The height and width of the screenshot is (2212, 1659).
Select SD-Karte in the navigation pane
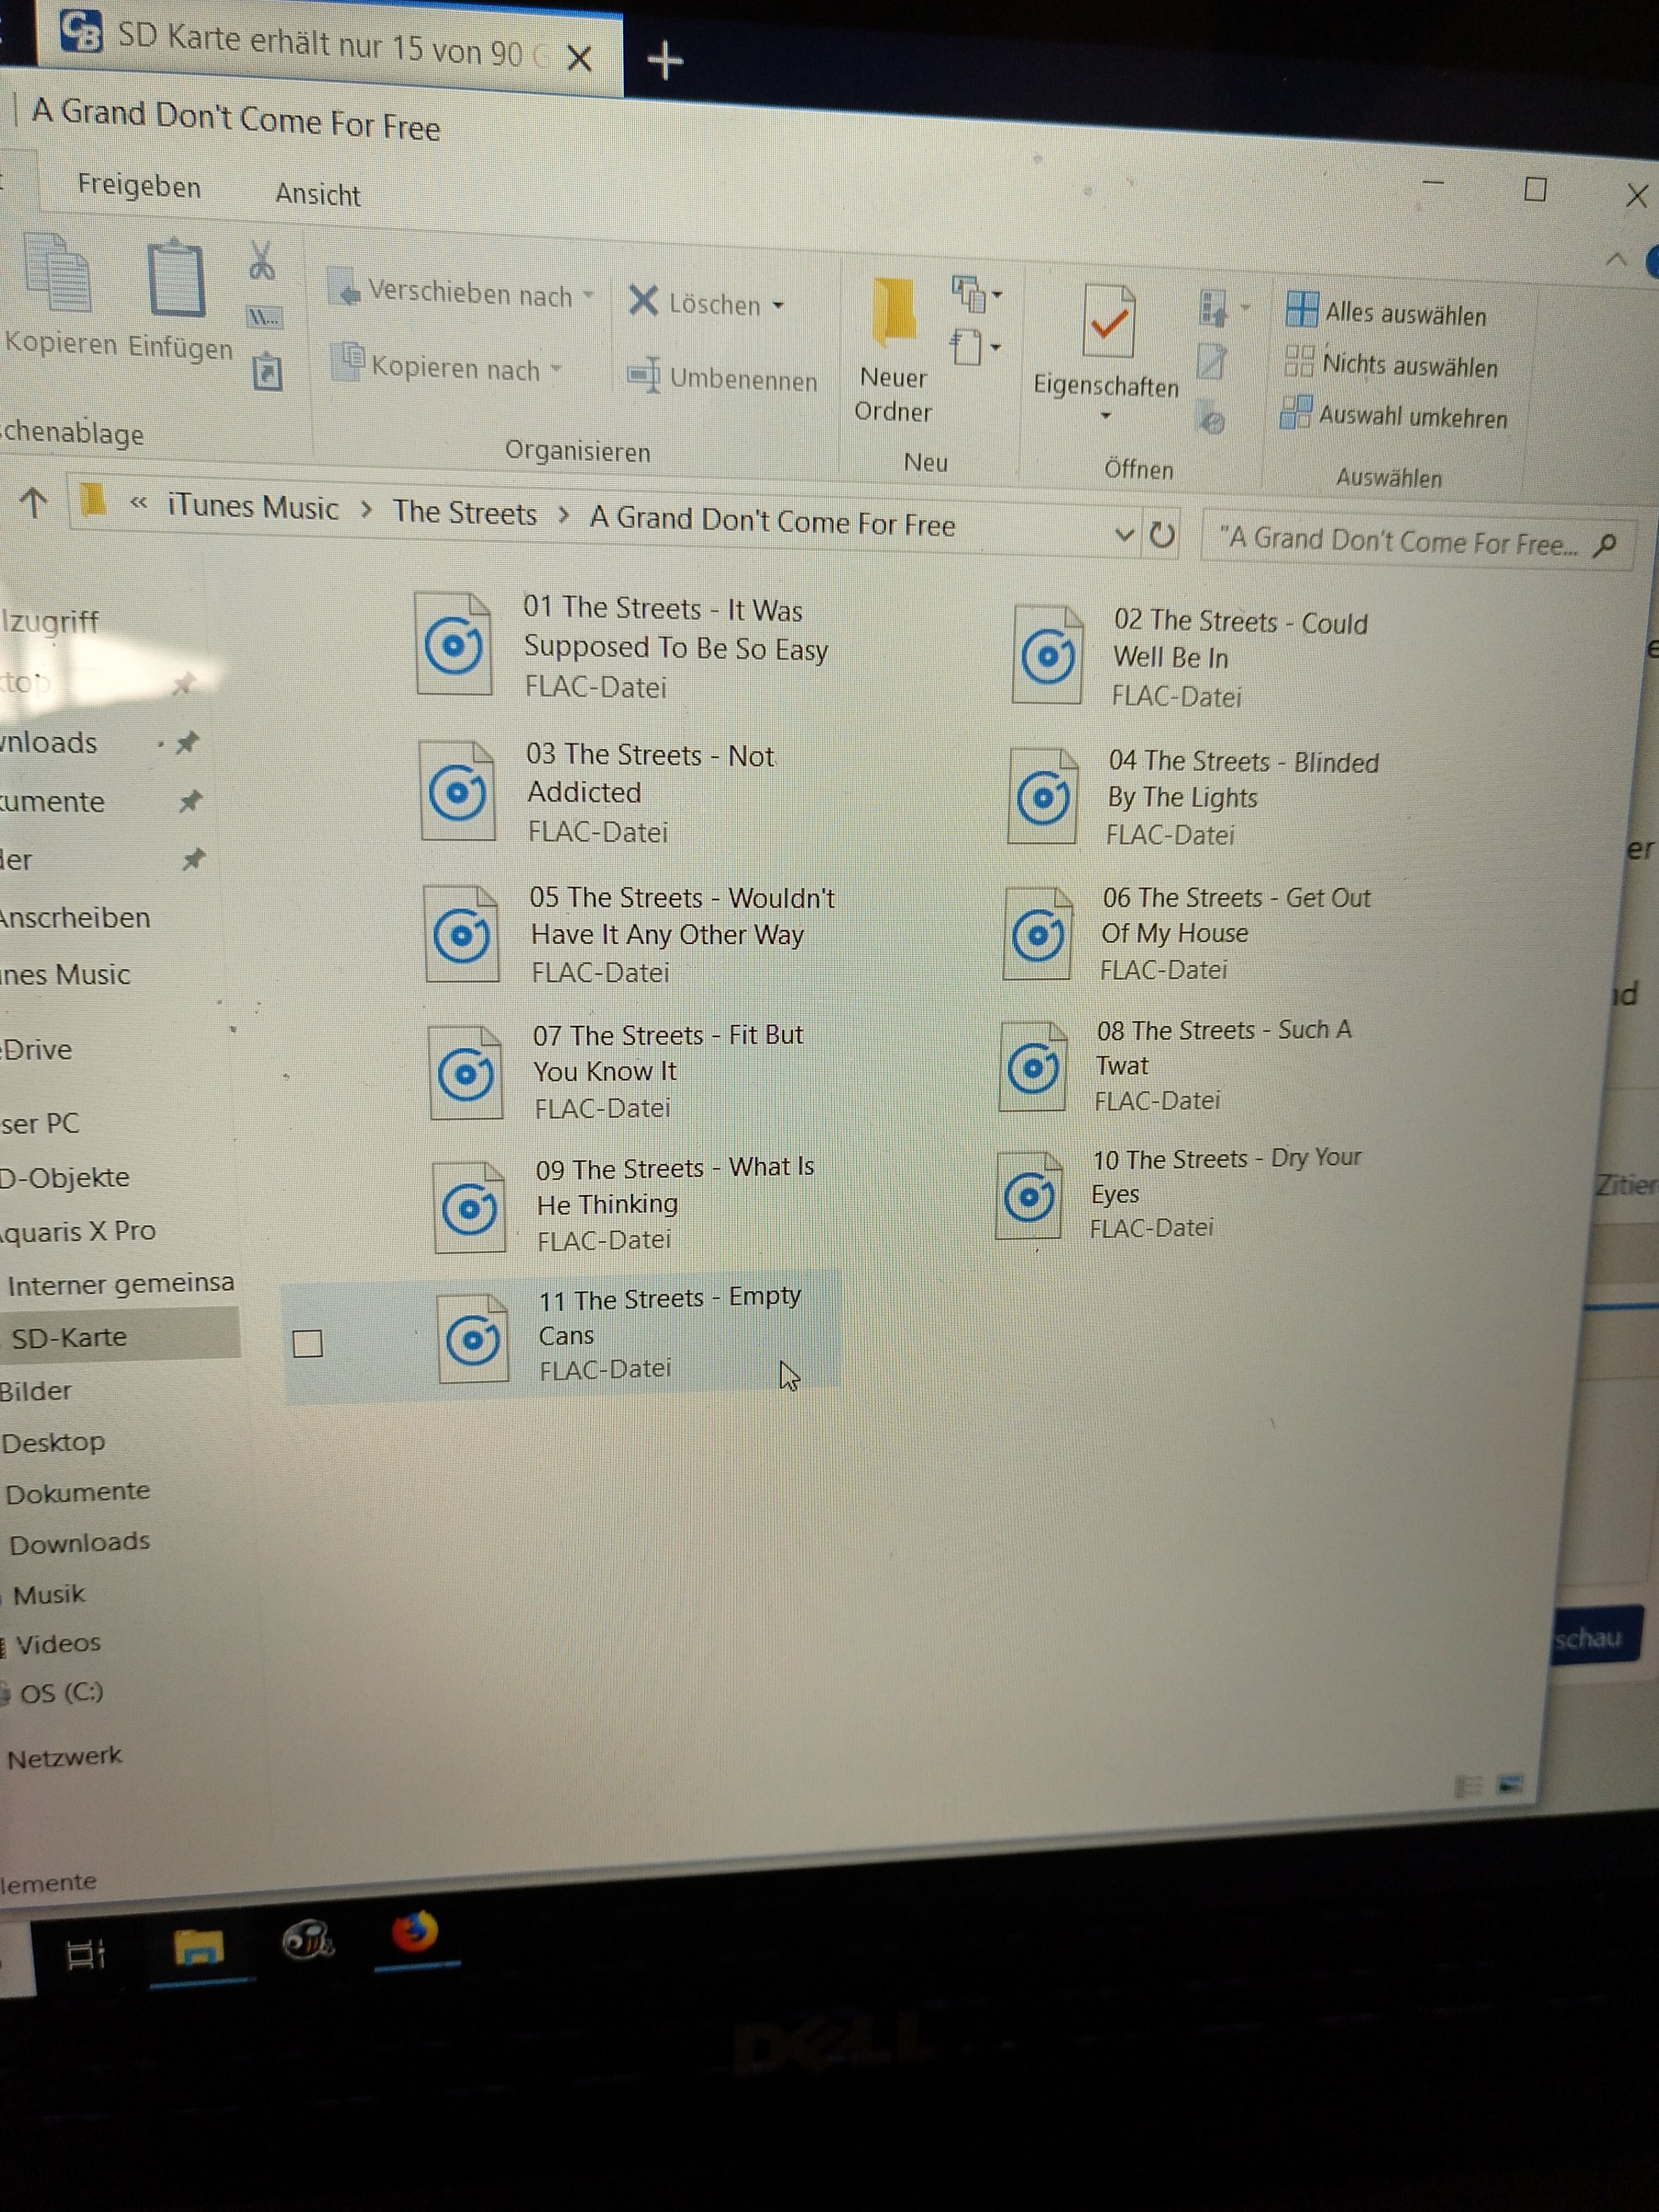coord(69,1337)
